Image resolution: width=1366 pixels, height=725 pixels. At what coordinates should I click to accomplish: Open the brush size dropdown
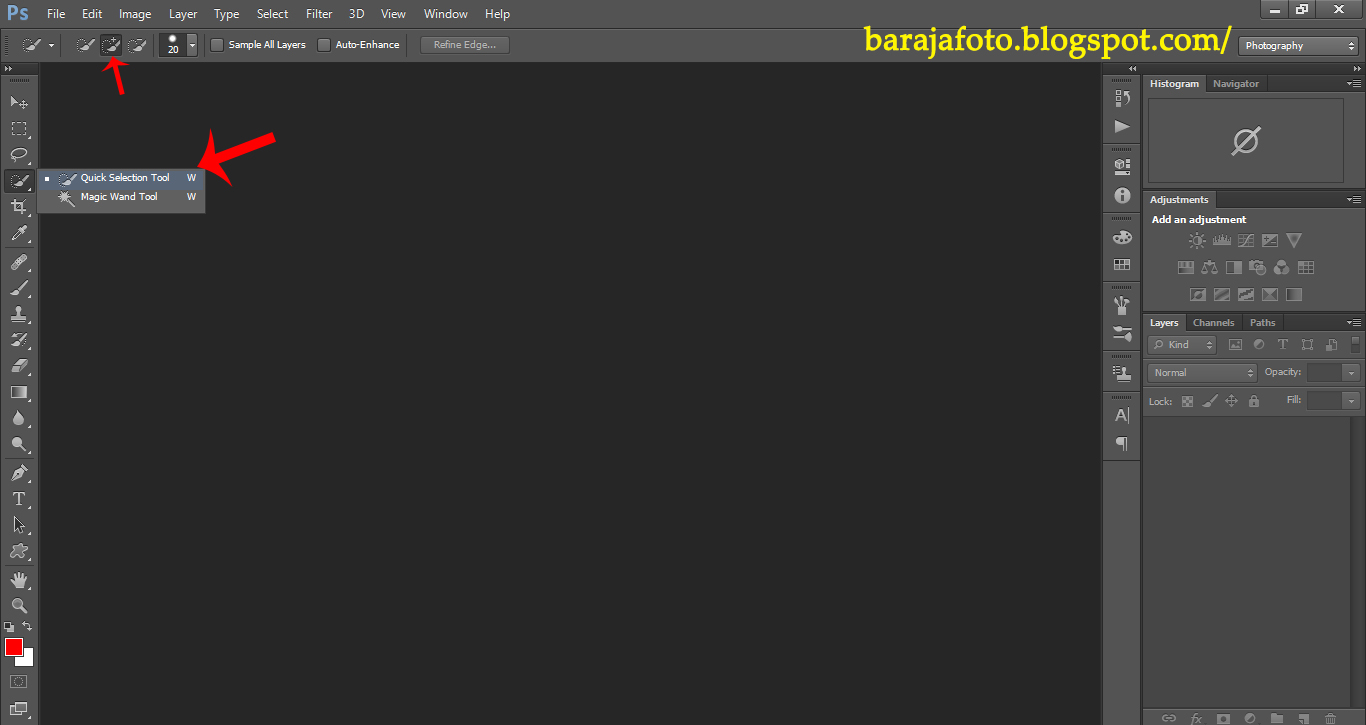pos(191,44)
